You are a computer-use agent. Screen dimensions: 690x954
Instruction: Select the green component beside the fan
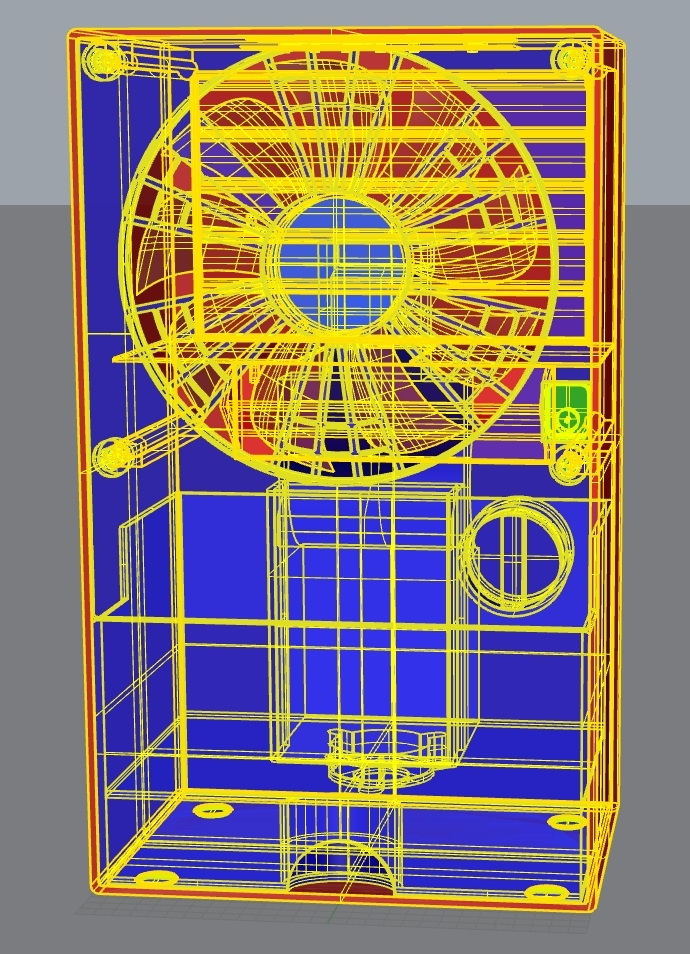click(568, 409)
